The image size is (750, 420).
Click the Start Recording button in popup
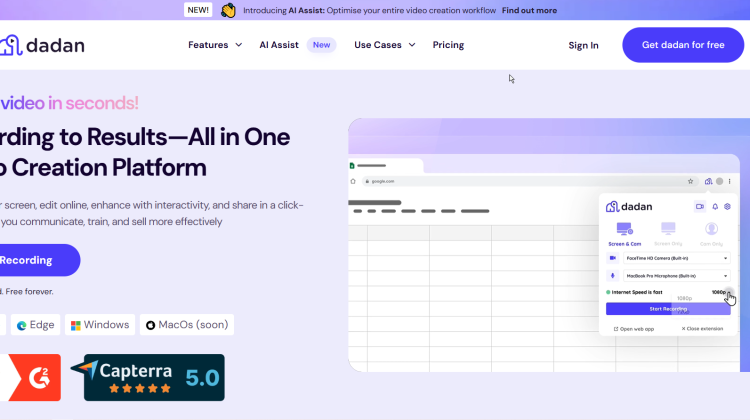tap(668, 309)
